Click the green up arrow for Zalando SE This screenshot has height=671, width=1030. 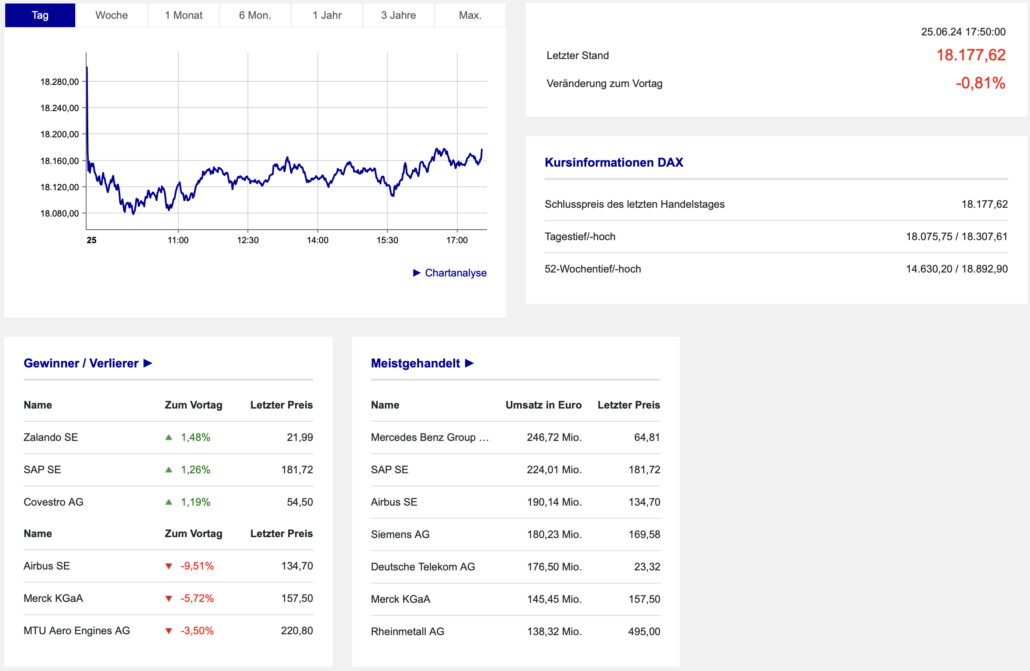pyautogui.click(x=169, y=437)
